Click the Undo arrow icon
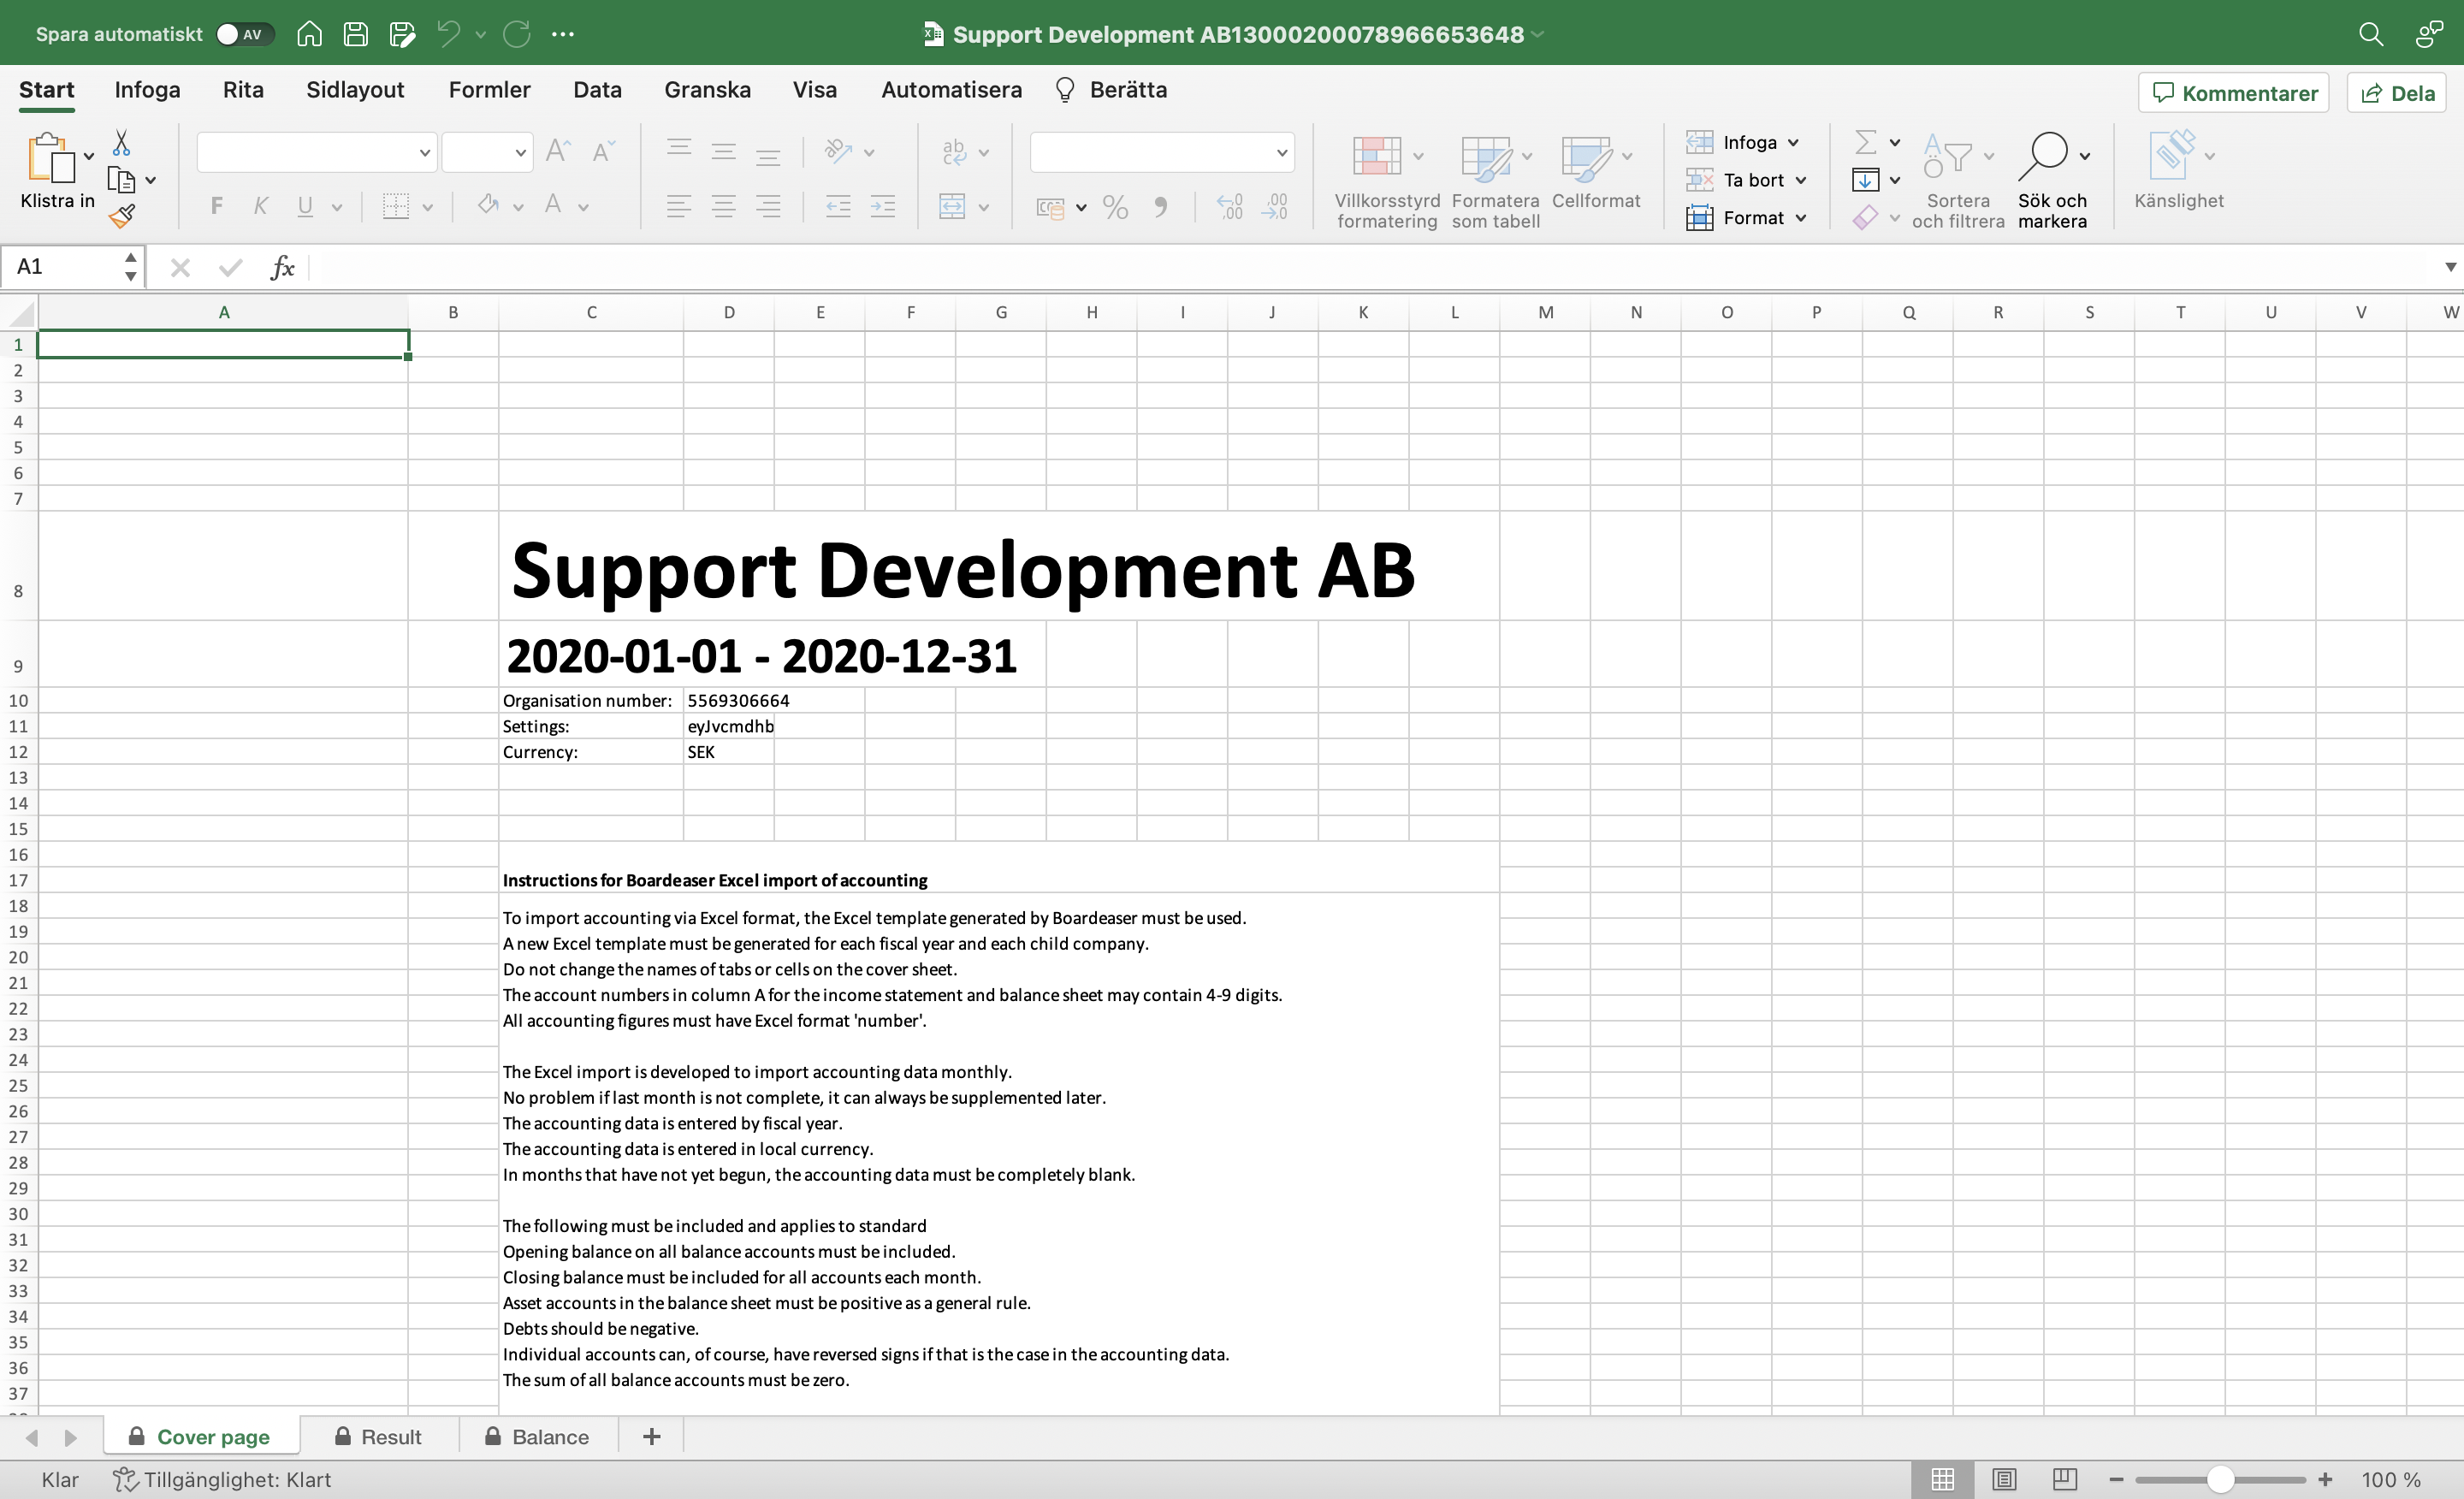2464x1499 pixels. click(x=448, y=34)
